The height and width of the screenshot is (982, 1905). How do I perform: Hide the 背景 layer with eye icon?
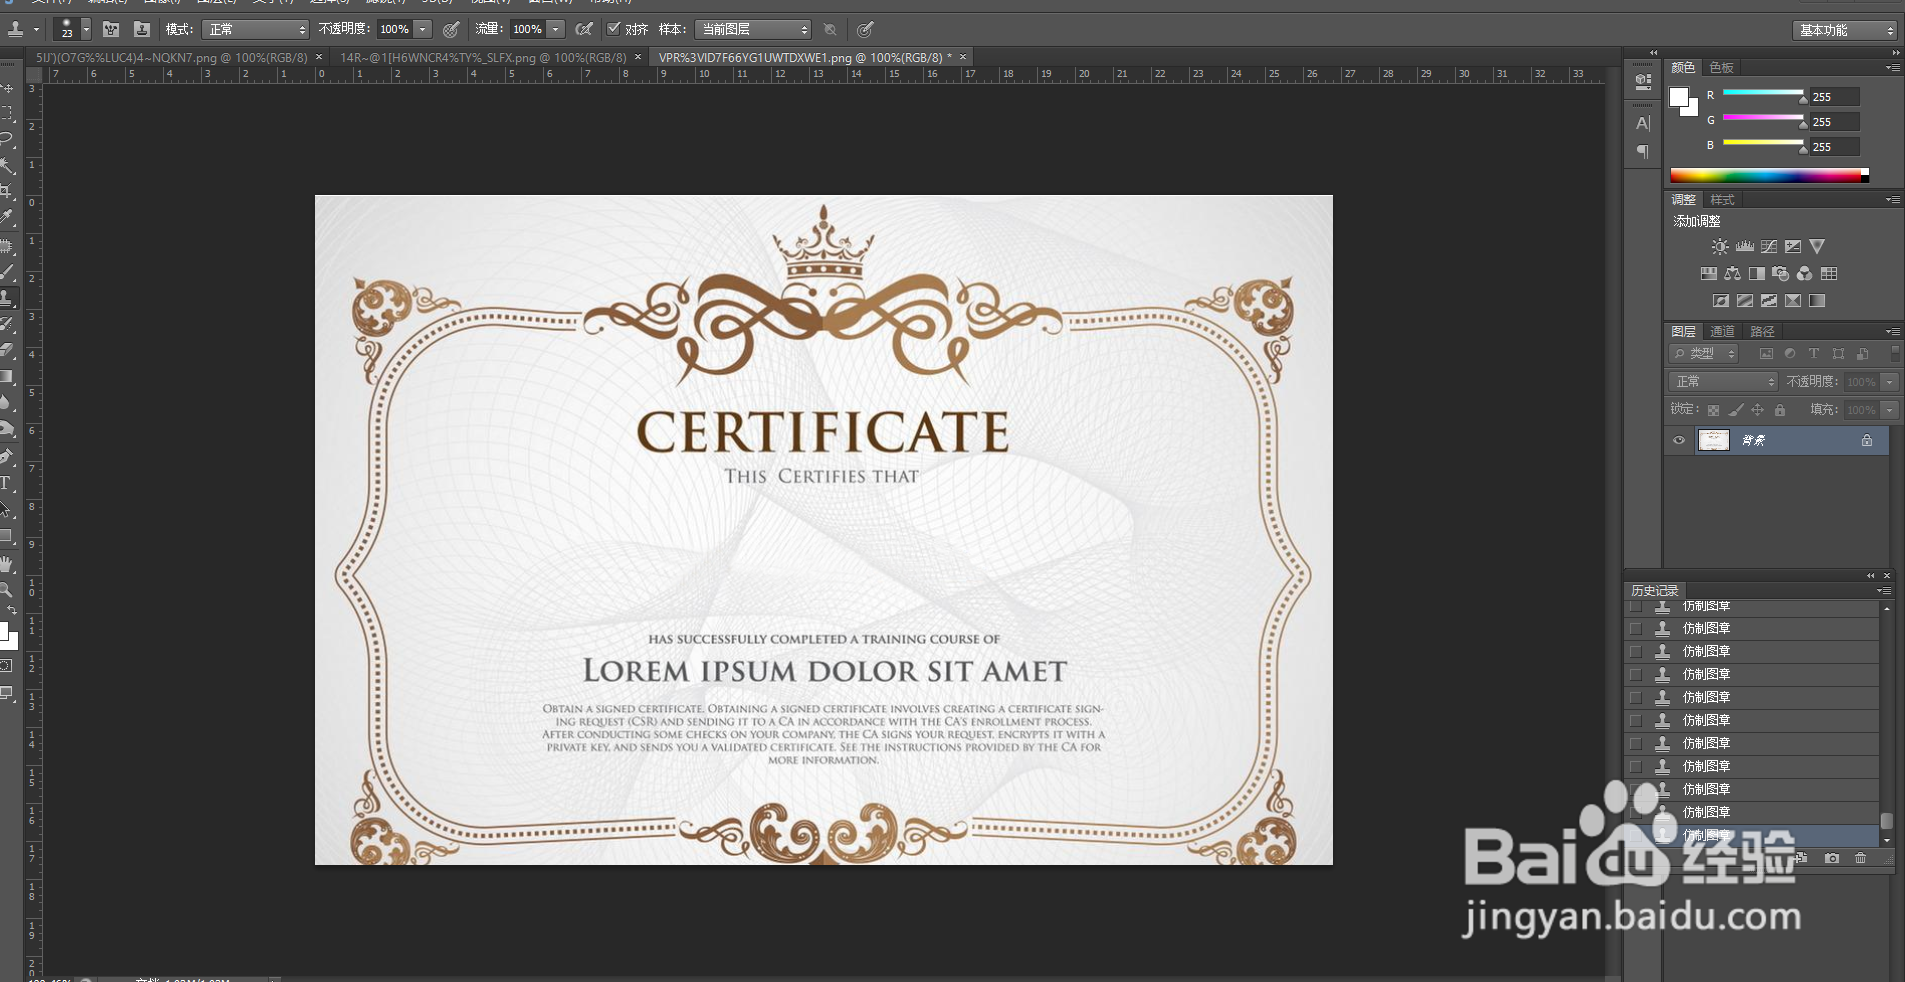coord(1679,440)
